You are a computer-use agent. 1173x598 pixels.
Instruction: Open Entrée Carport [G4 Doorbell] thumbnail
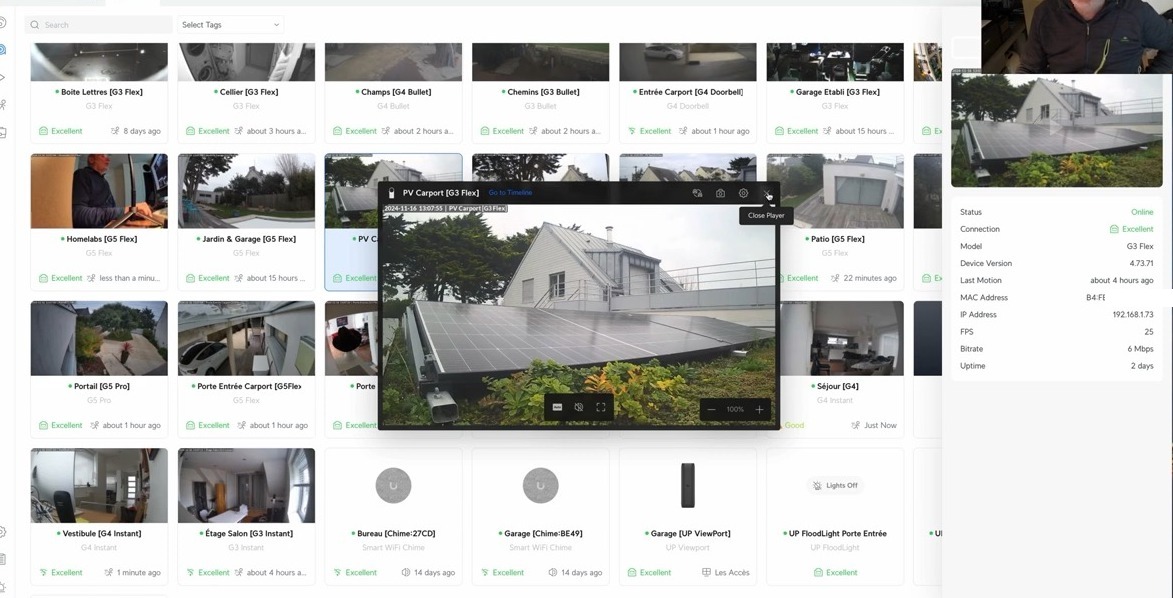[x=687, y=61]
